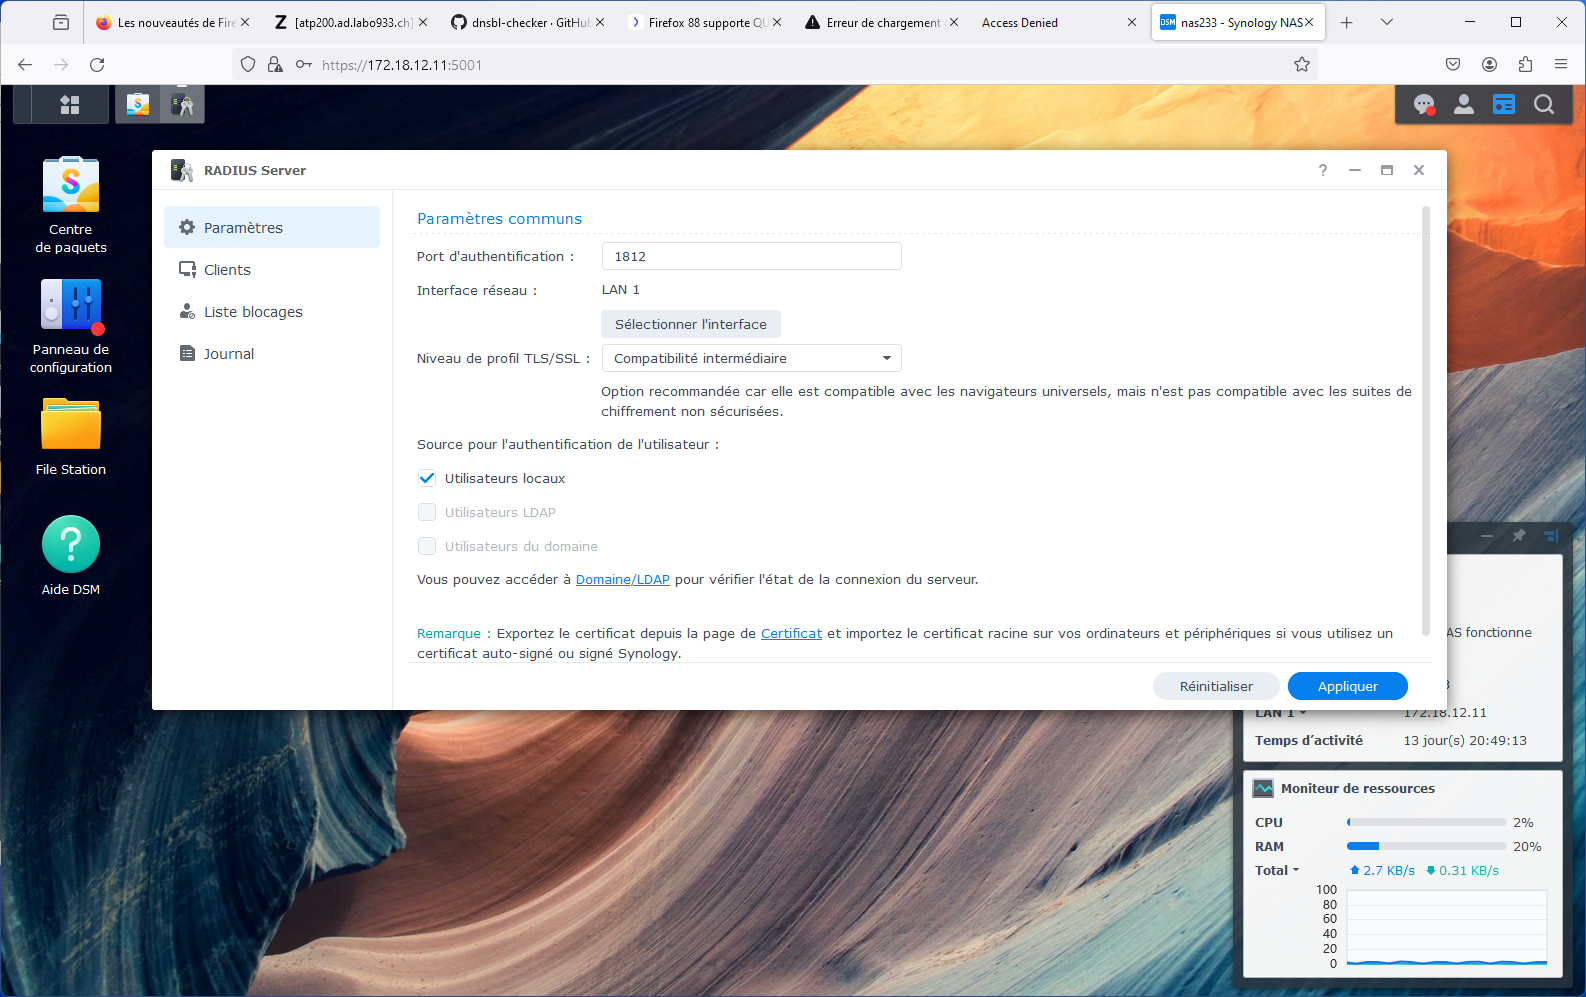Viewport: 1586px width, 997px height.
Task: Open Certificat link in remark
Action: pos(791,633)
